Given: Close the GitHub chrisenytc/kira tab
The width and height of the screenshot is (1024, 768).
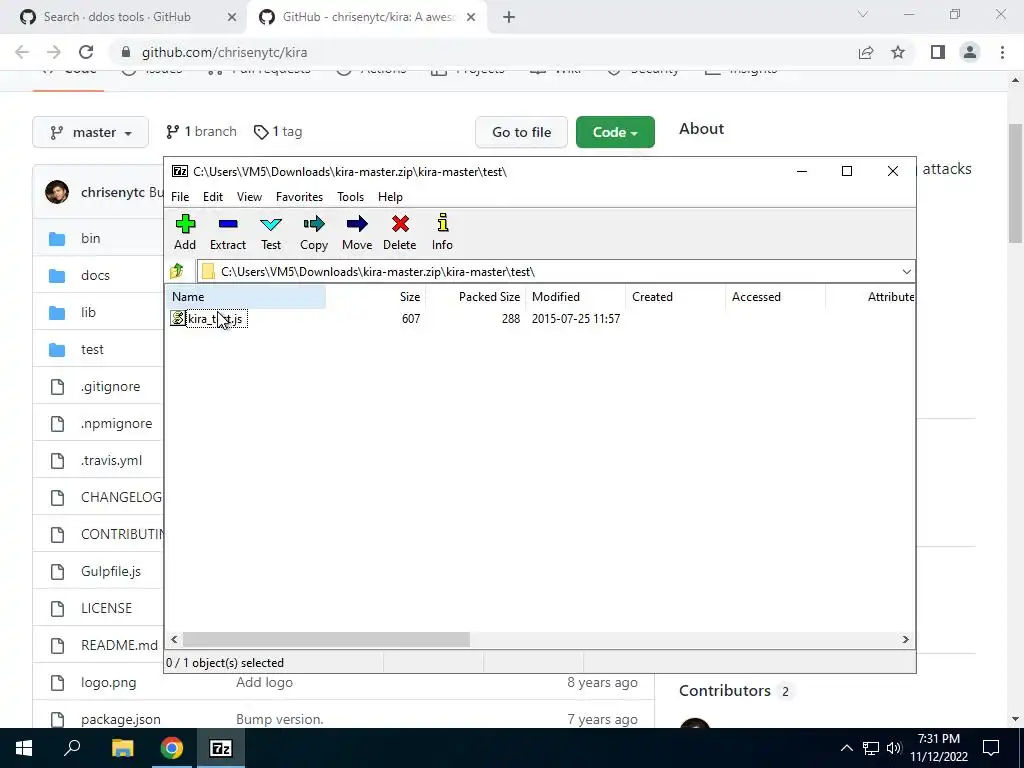Looking at the screenshot, I should 471,17.
